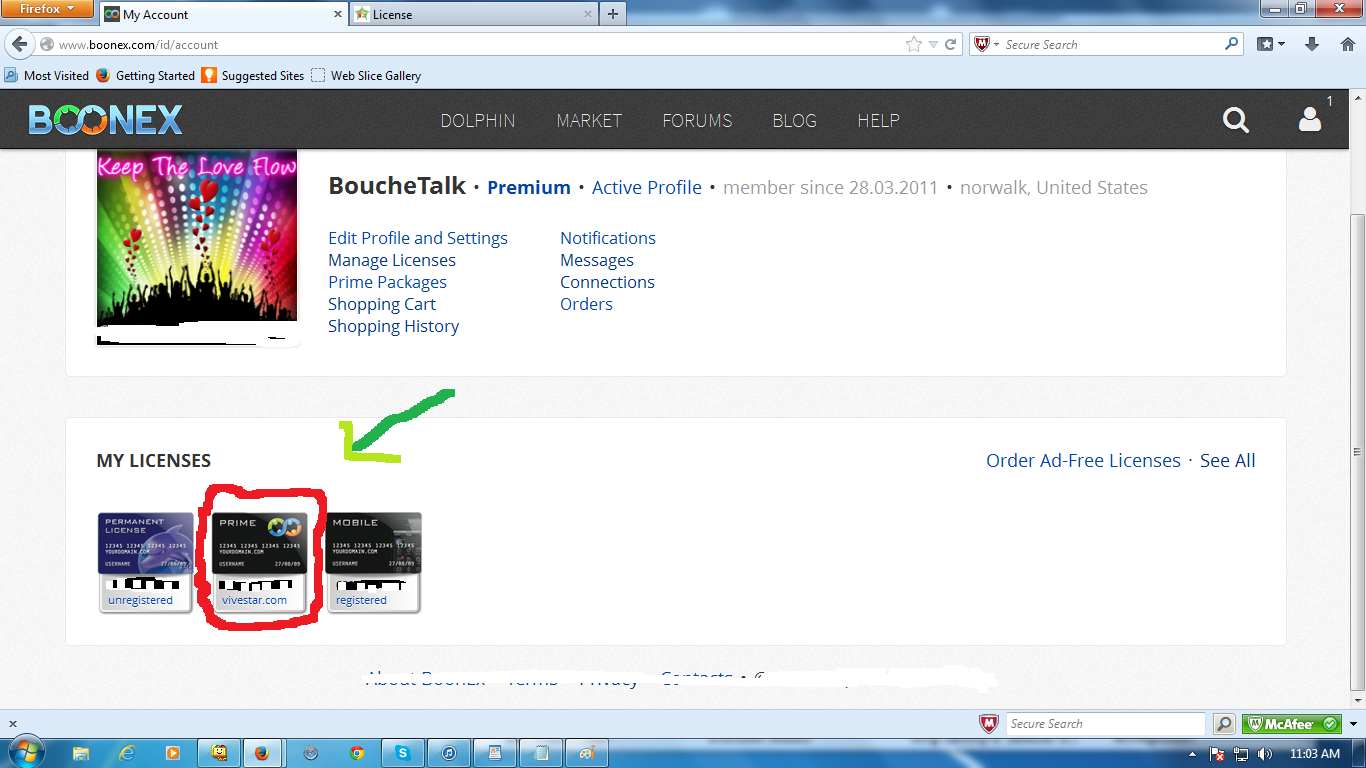Open the URL history dropdown arrow
Screen dimensions: 1366x768
[x=933, y=44]
